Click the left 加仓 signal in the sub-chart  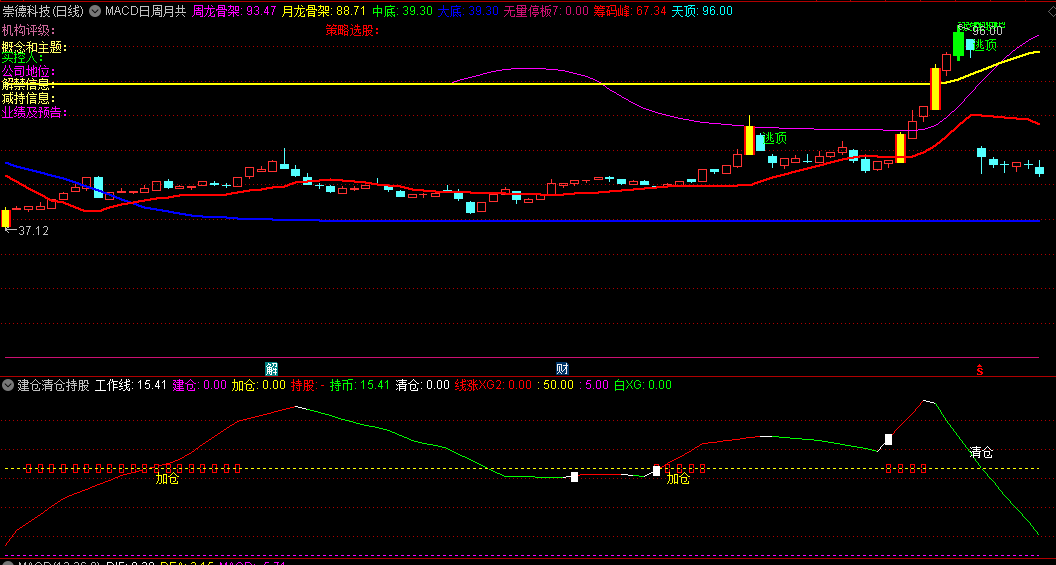[x=167, y=479]
